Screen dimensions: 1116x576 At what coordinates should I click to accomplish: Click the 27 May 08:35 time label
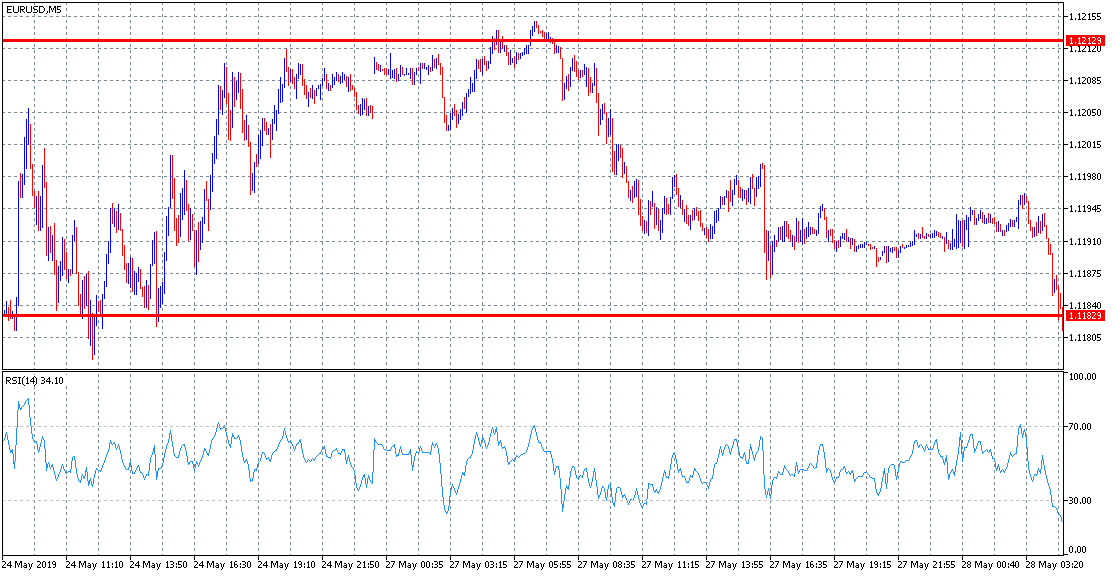(607, 565)
